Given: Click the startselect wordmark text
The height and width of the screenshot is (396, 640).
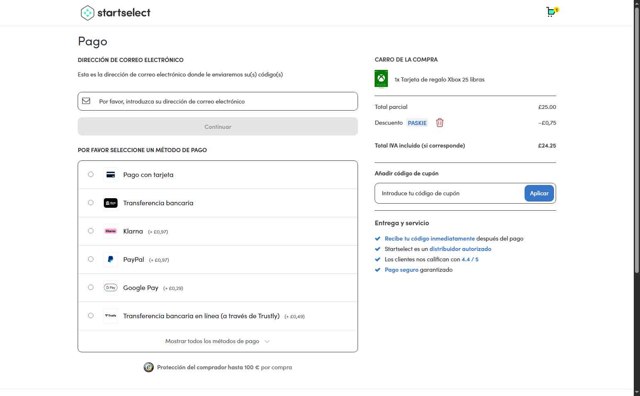Looking at the screenshot, I should (x=124, y=13).
